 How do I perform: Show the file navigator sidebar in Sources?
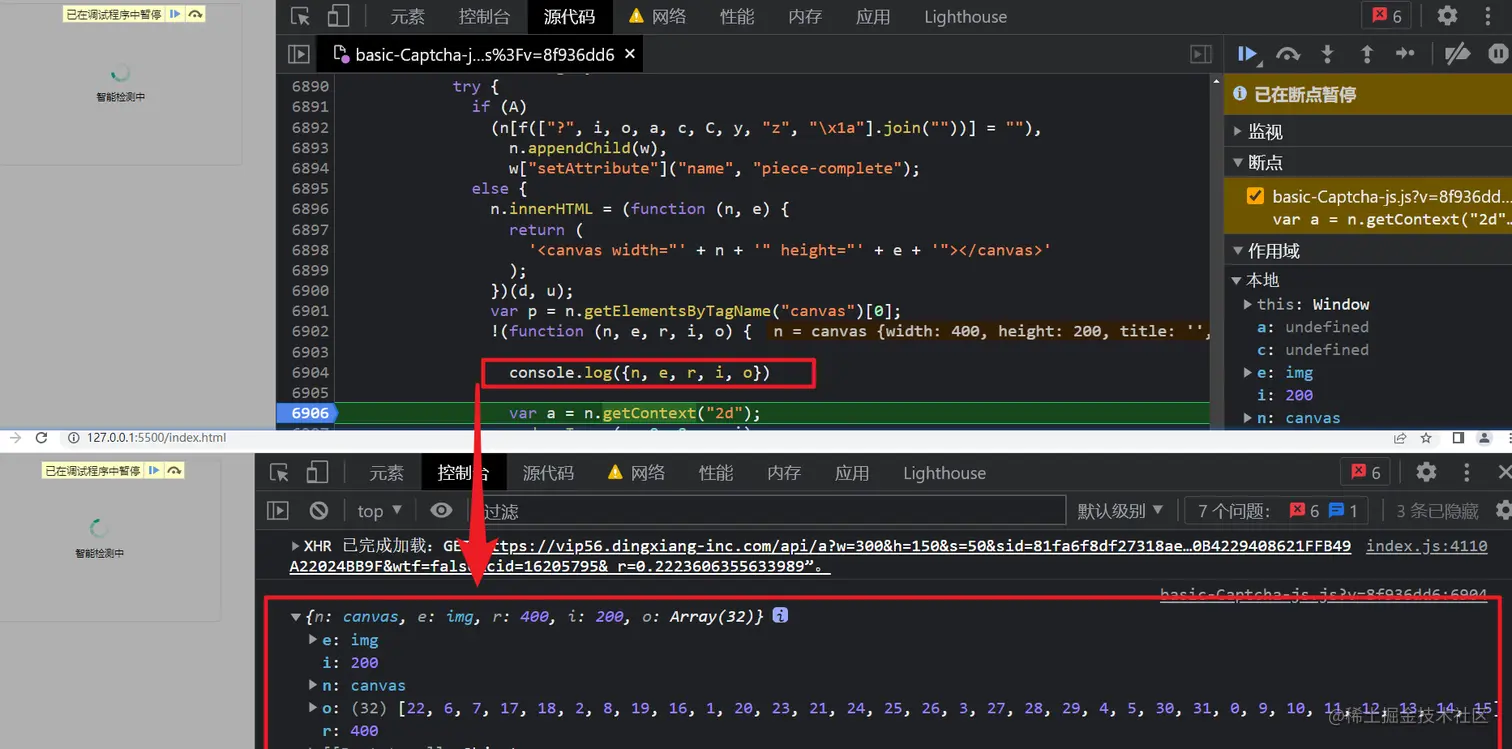[299, 55]
